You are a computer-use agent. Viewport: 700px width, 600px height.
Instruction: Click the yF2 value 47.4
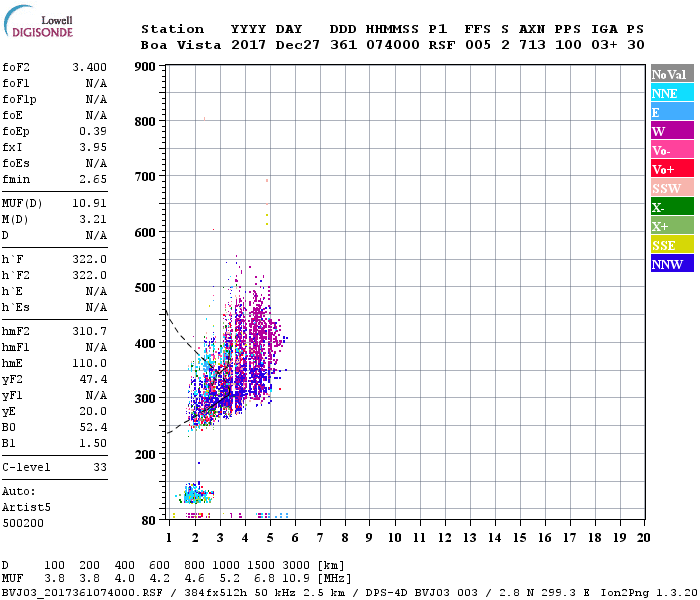(93, 379)
